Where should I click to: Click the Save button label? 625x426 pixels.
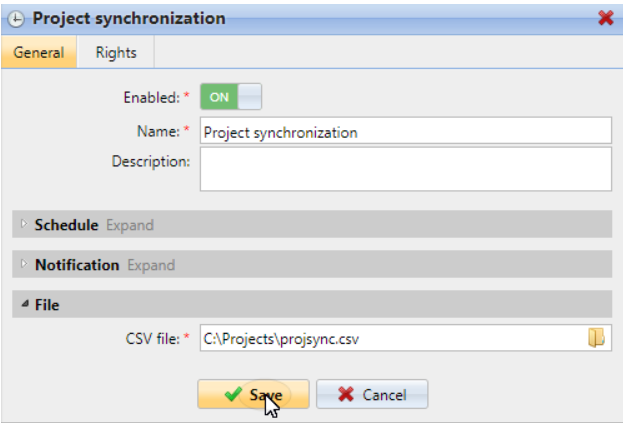pyautogui.click(x=265, y=395)
